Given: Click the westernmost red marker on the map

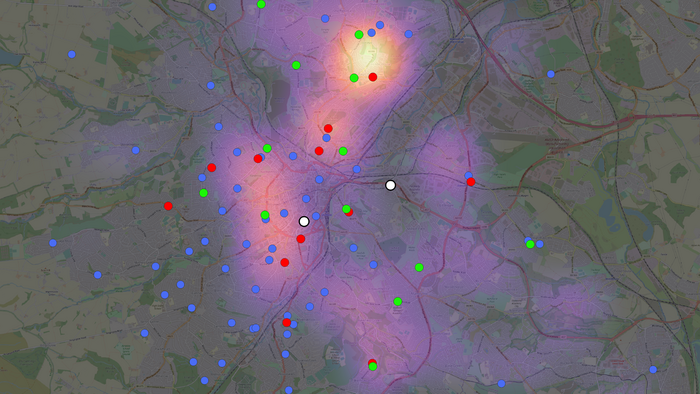Looking at the screenshot, I should 168,206.
